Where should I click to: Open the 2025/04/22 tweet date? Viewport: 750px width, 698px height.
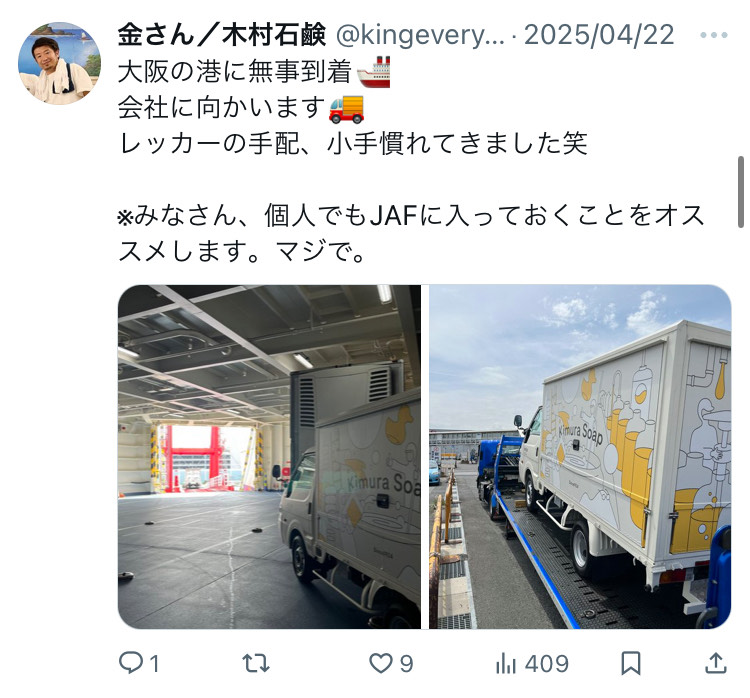(599, 35)
